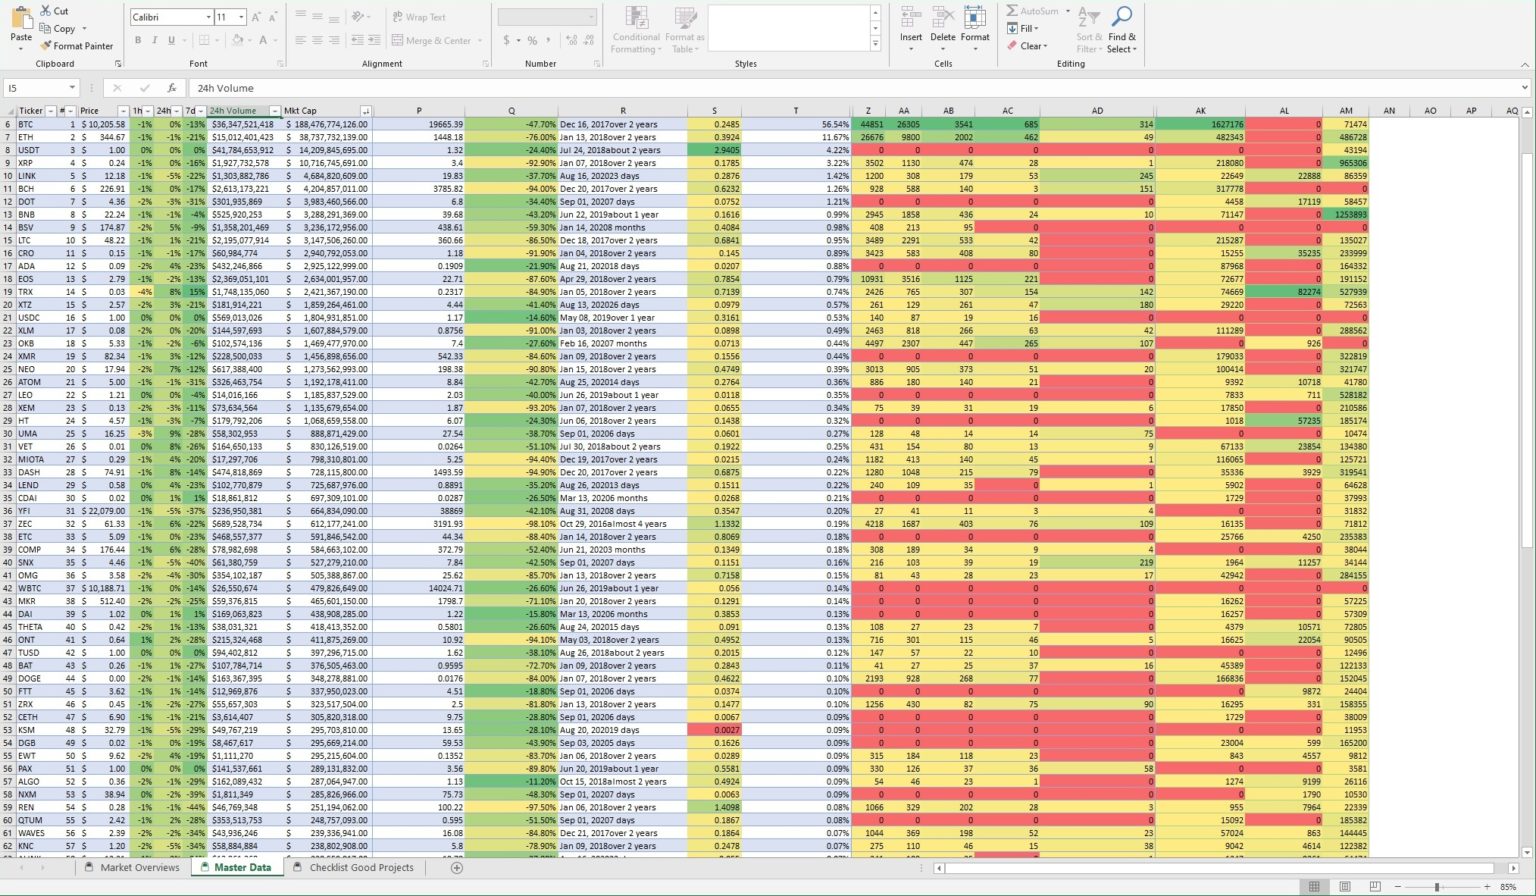1536x896 pixels.
Task: Click the Increase Decimal icon
Action: (570, 40)
